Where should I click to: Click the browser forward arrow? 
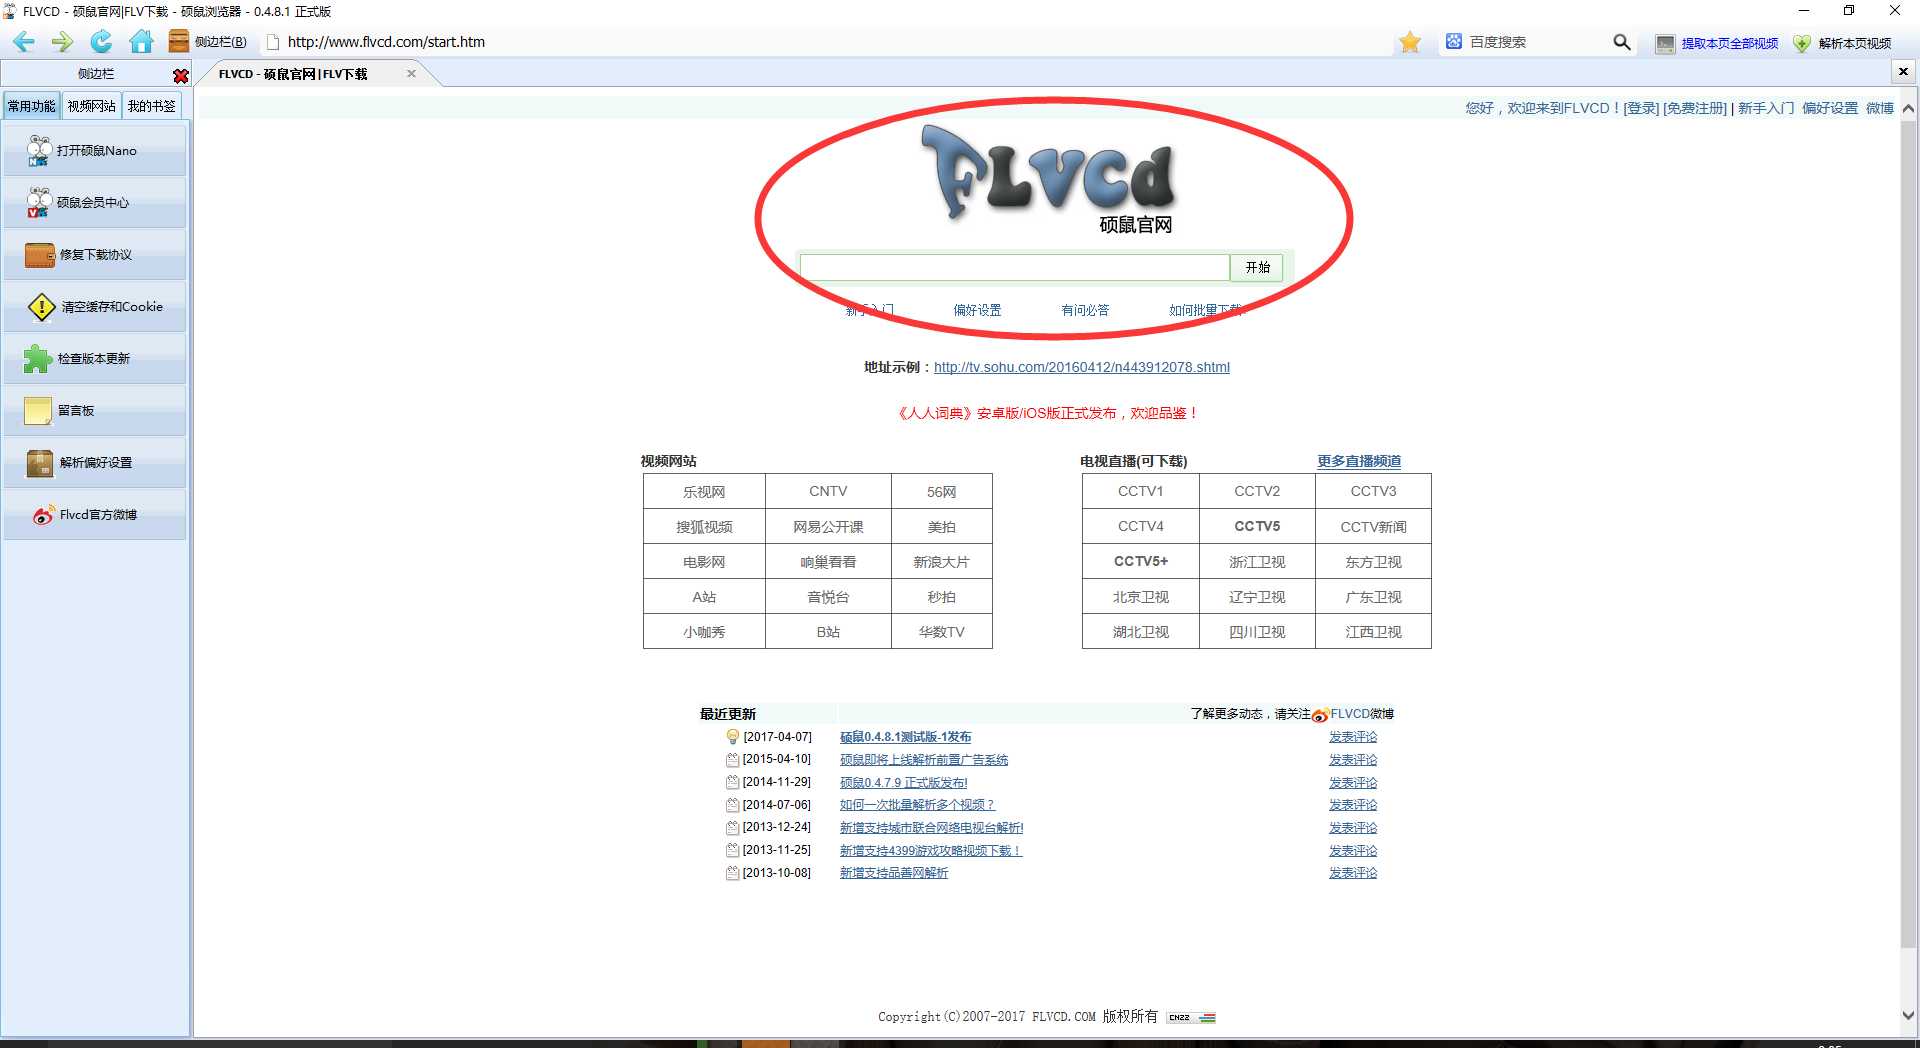tap(62, 42)
